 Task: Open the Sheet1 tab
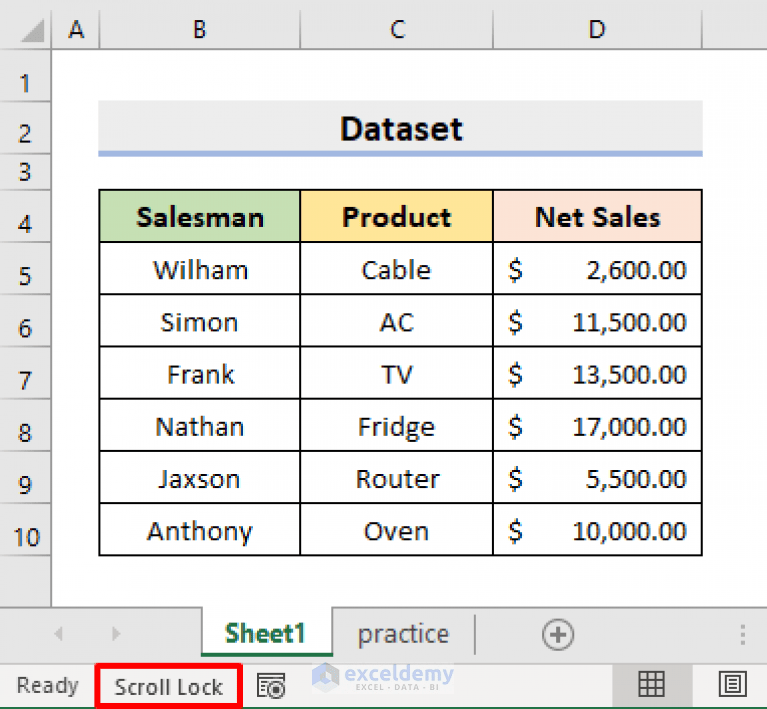266,634
